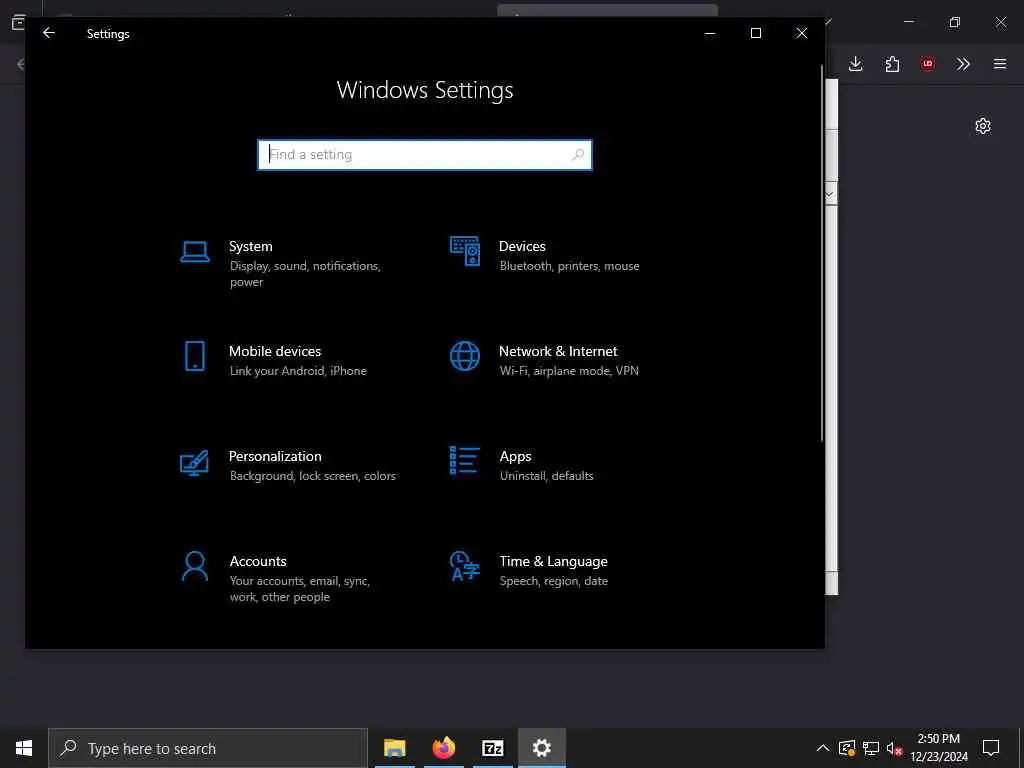The height and width of the screenshot is (768, 1024).
Task: Click the icon at top-left of Firefox window
Action: click(18, 22)
